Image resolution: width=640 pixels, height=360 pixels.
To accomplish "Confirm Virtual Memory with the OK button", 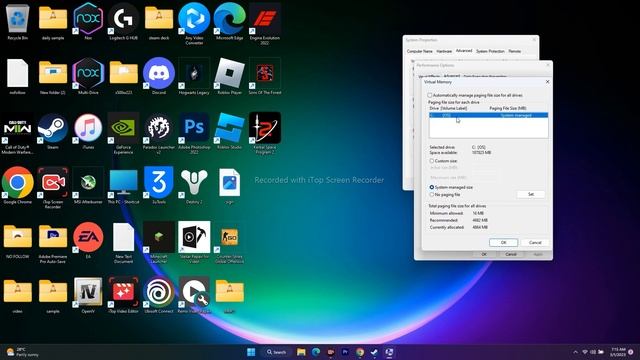I will (503, 242).
